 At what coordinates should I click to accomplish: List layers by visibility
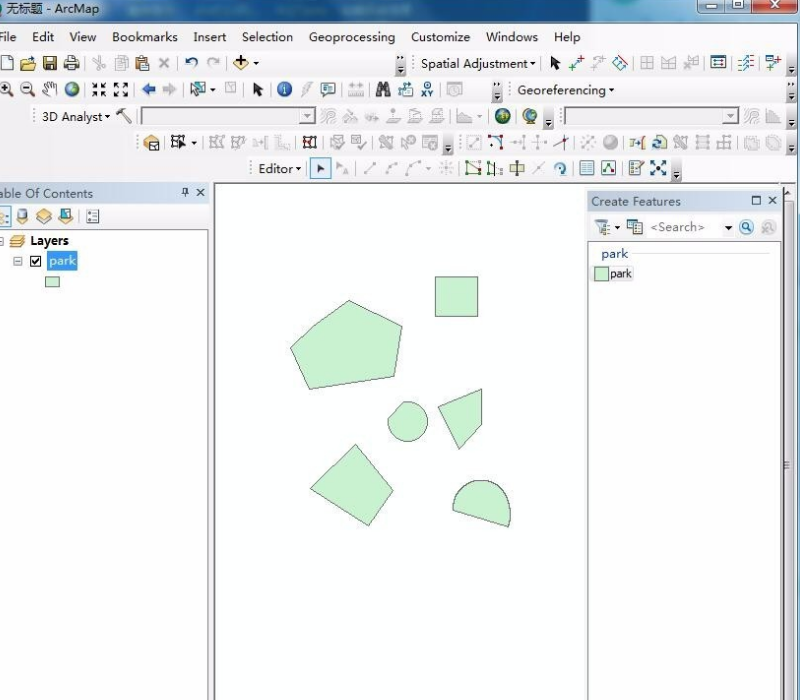click(44, 216)
